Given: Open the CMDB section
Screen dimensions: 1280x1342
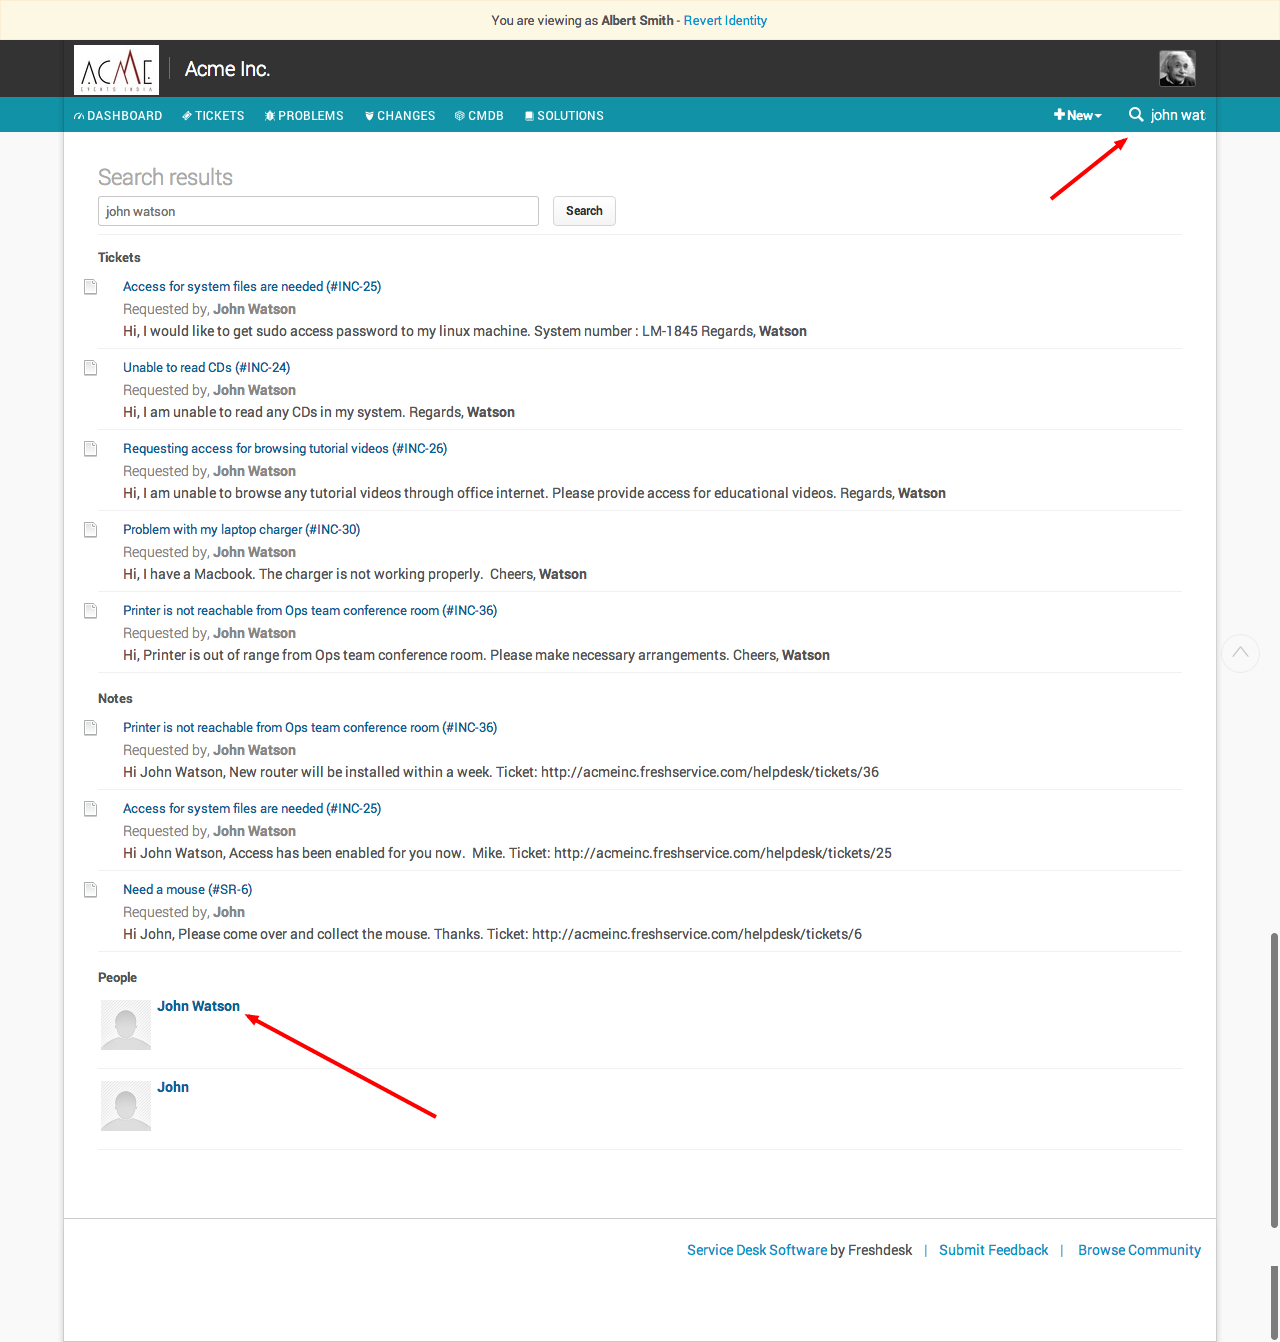Looking at the screenshot, I should pos(479,116).
